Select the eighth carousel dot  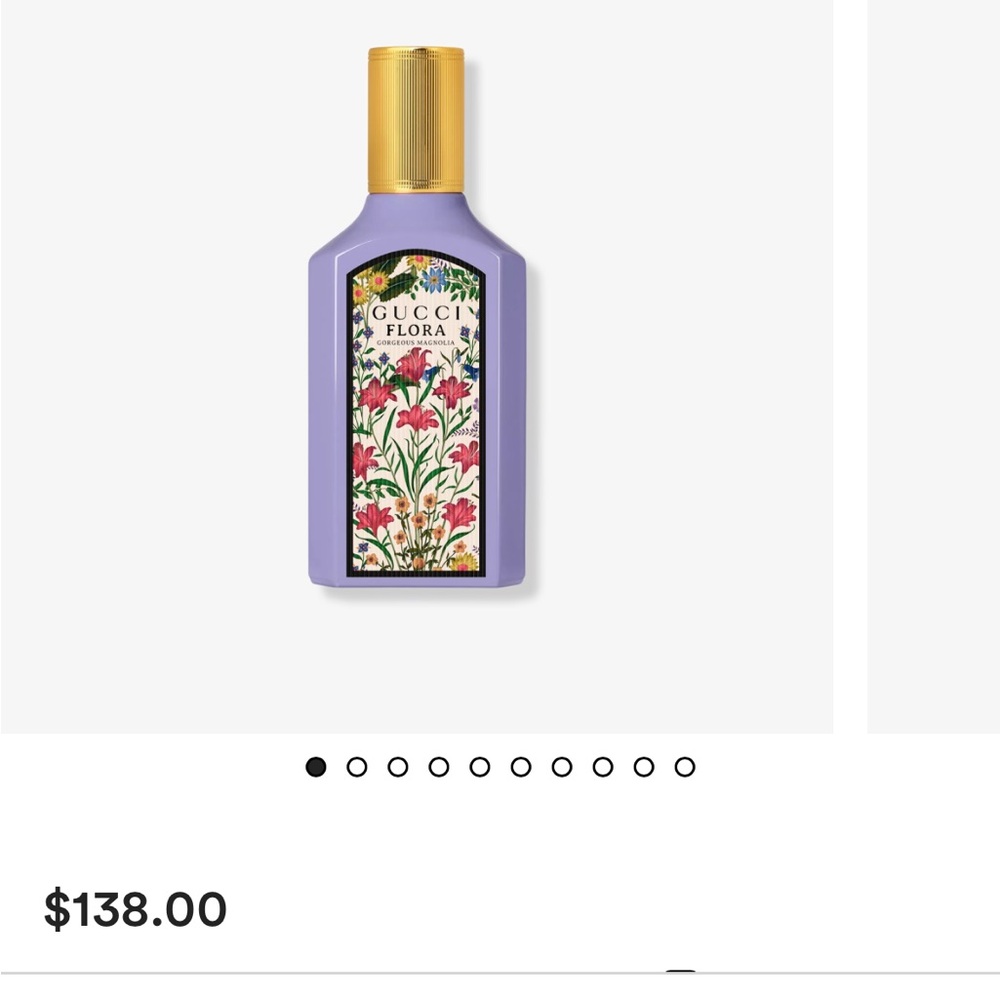(602, 766)
